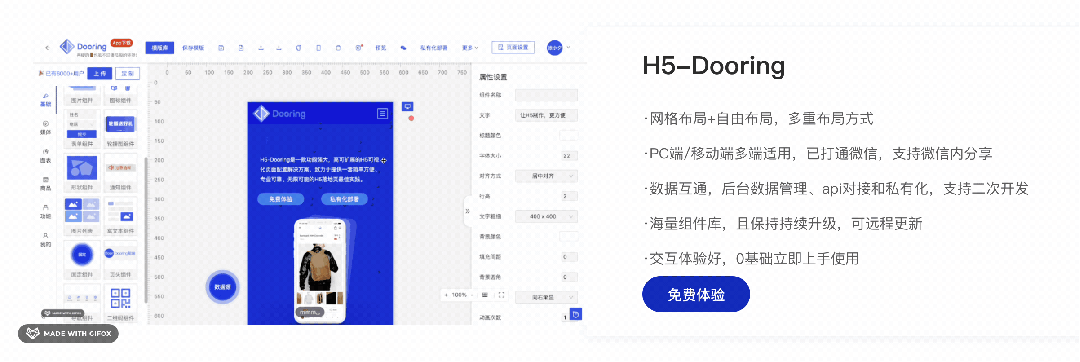Open the 标题颜色 color swatch
The image size is (1080, 362).
point(569,136)
